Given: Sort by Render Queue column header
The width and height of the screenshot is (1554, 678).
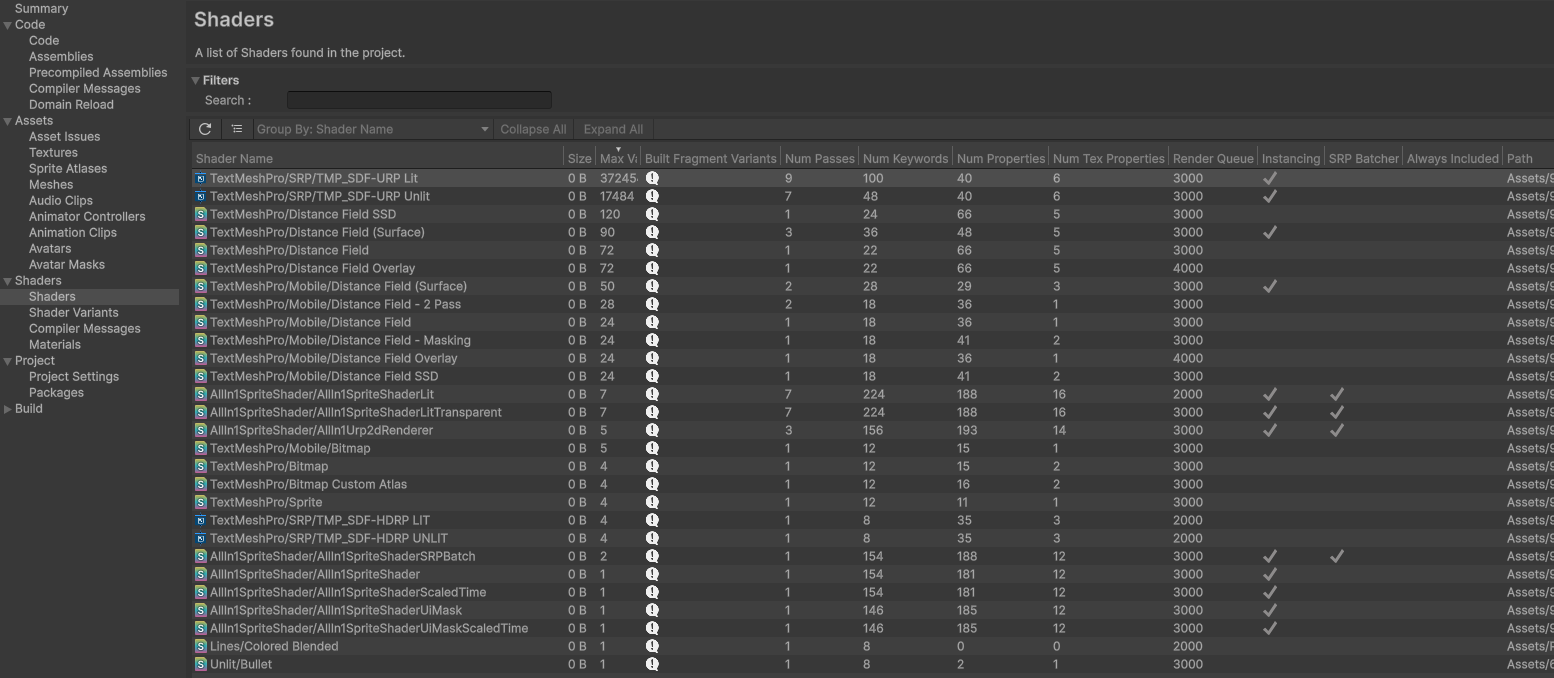Looking at the screenshot, I should click(1213, 158).
